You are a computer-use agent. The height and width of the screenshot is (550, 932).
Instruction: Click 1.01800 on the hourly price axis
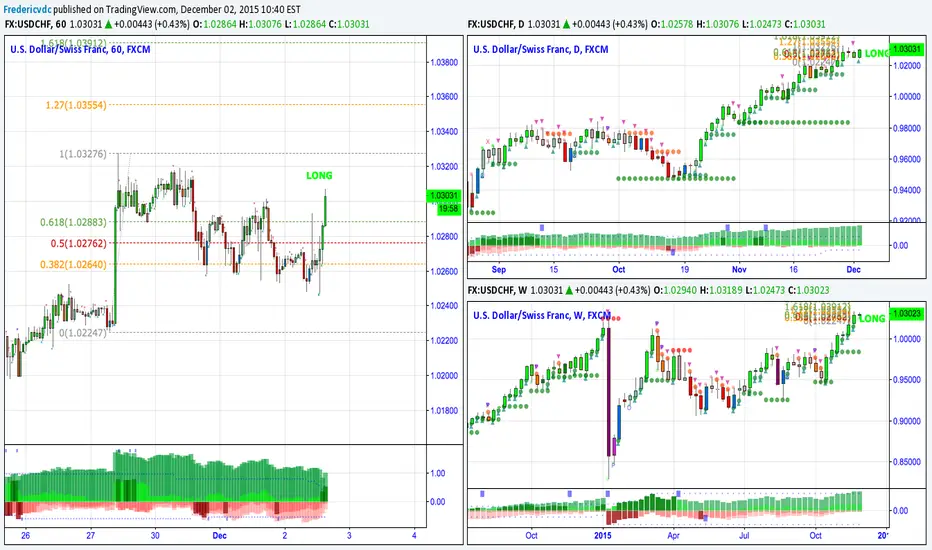[x=444, y=411]
